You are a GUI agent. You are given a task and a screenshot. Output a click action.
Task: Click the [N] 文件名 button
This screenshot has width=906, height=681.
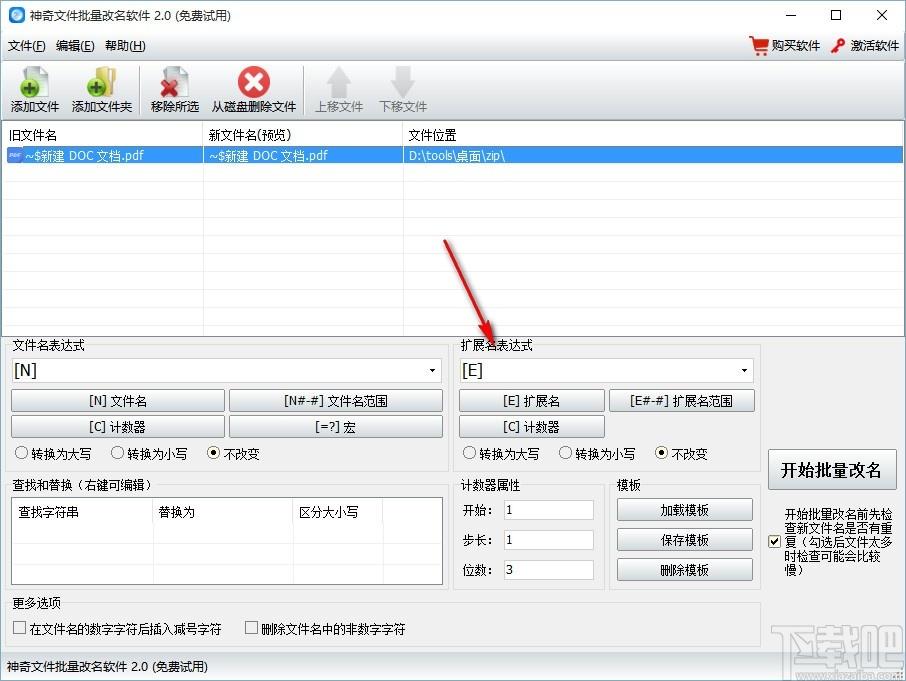(x=118, y=401)
